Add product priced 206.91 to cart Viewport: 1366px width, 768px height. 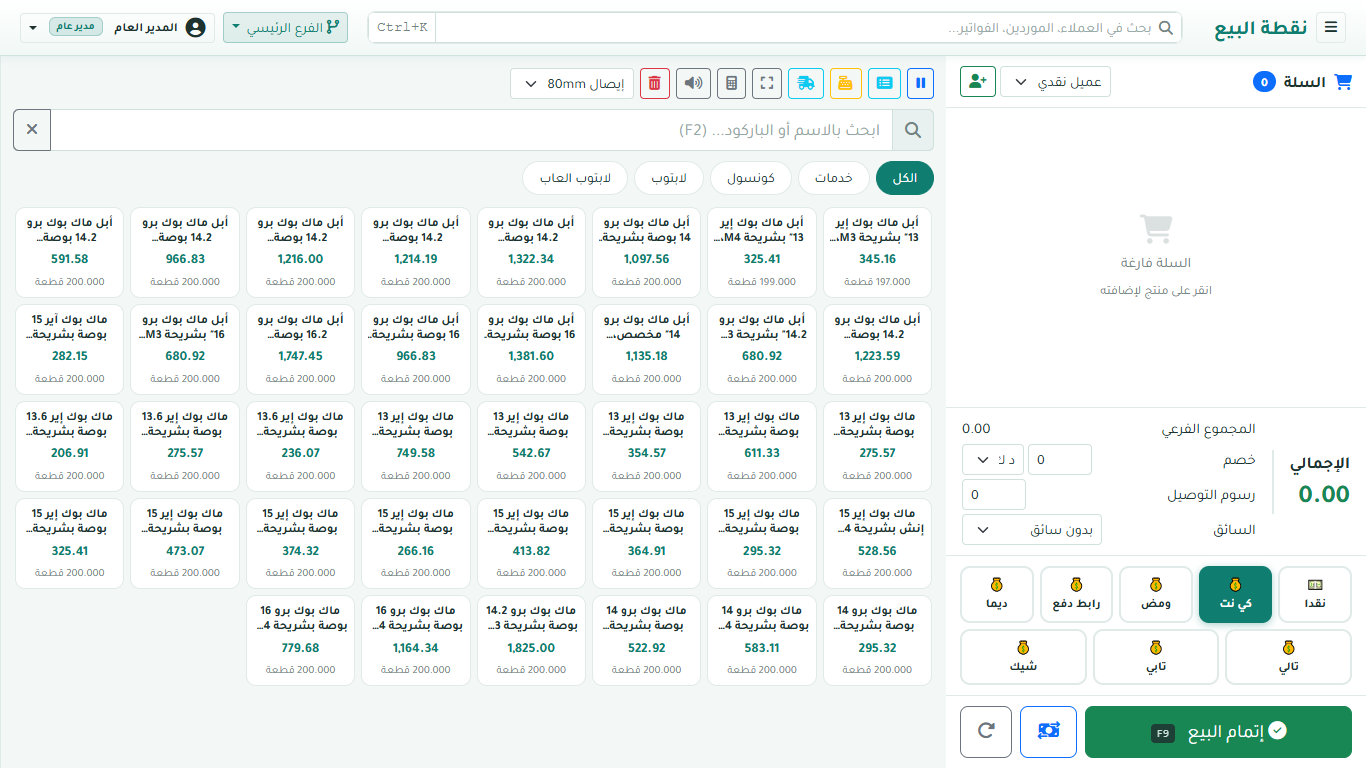70,446
